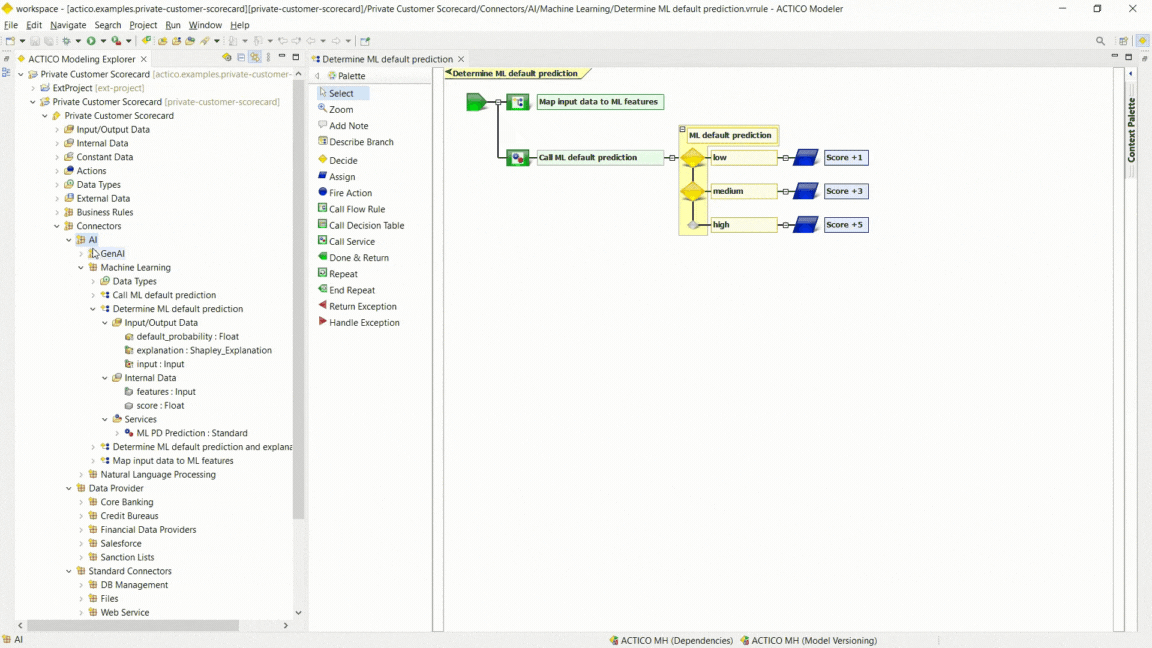Click ACTICO MH (Model Versioning) in the status bar
The image size is (1152, 648).
(x=814, y=640)
